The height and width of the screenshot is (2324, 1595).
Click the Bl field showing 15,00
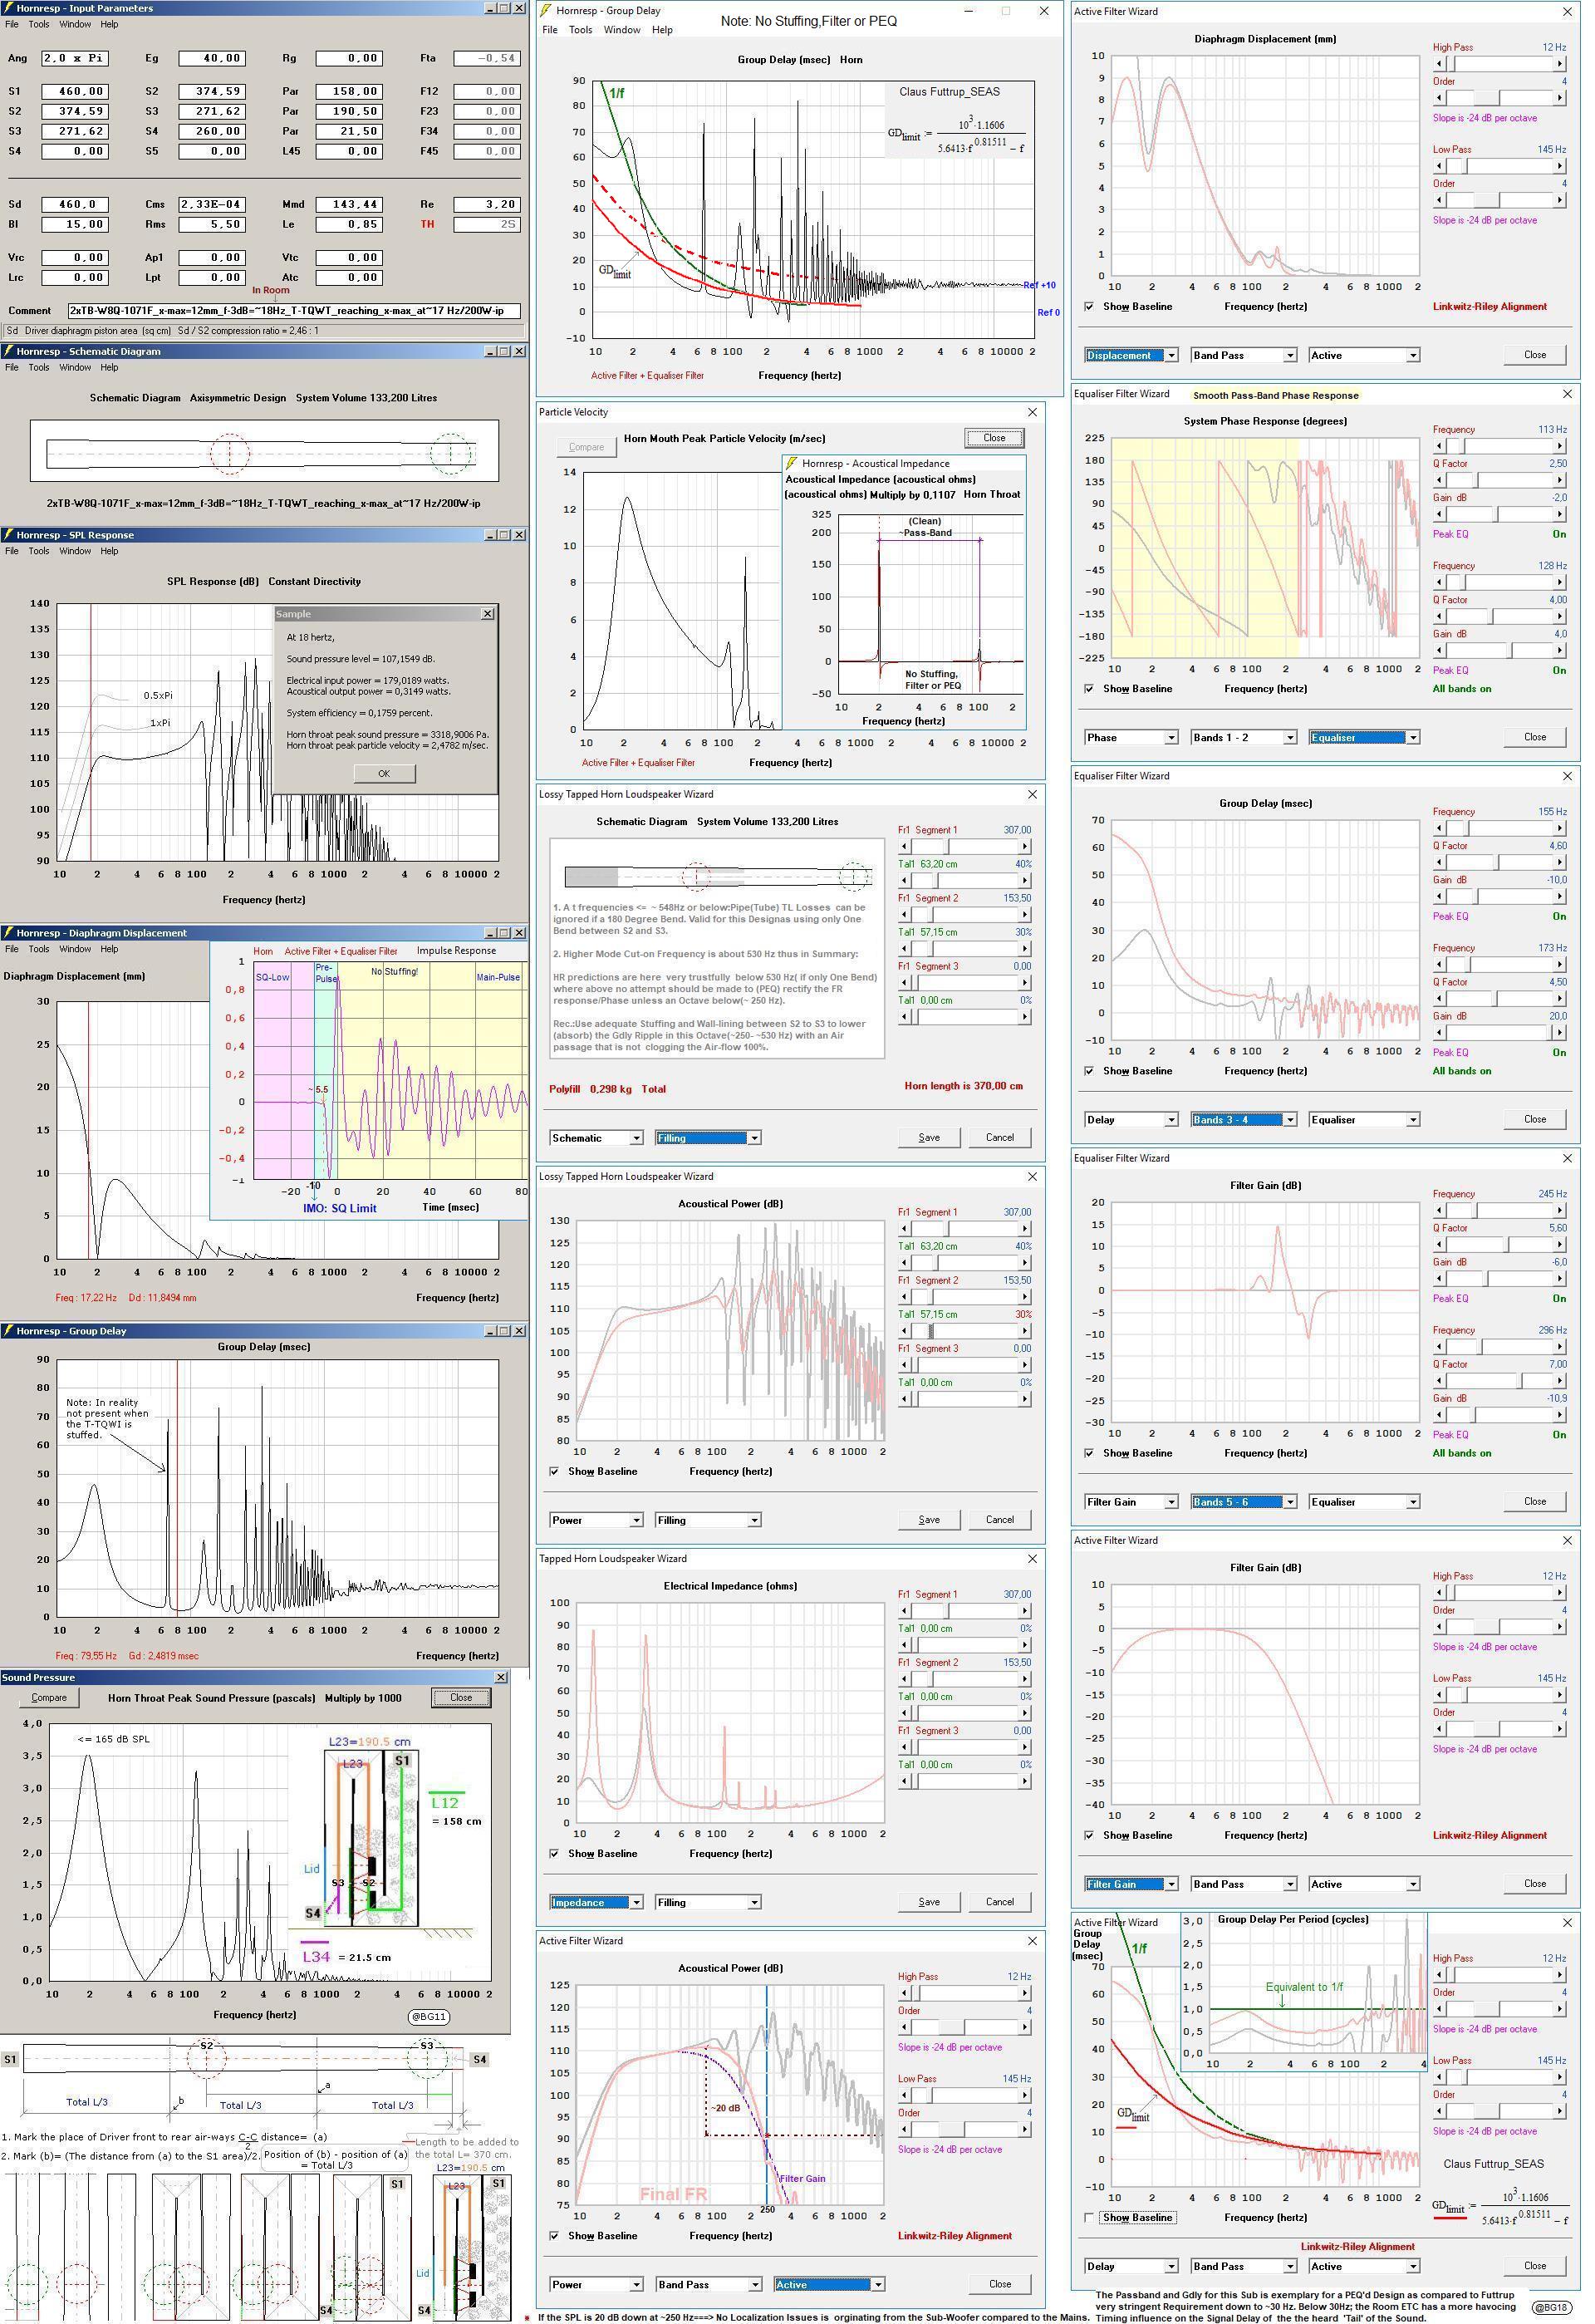tap(74, 224)
